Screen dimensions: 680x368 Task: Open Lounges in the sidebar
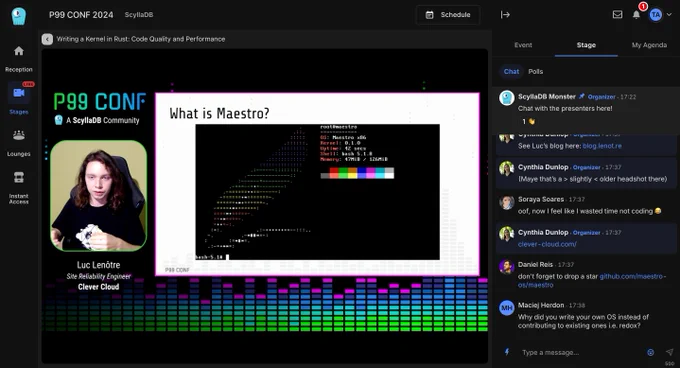(19, 143)
